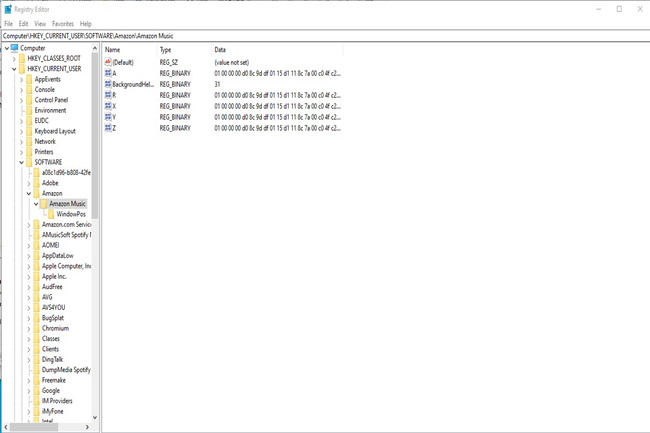
Task: Select the DumpMedia Spotify key
Action: [x=66, y=370]
